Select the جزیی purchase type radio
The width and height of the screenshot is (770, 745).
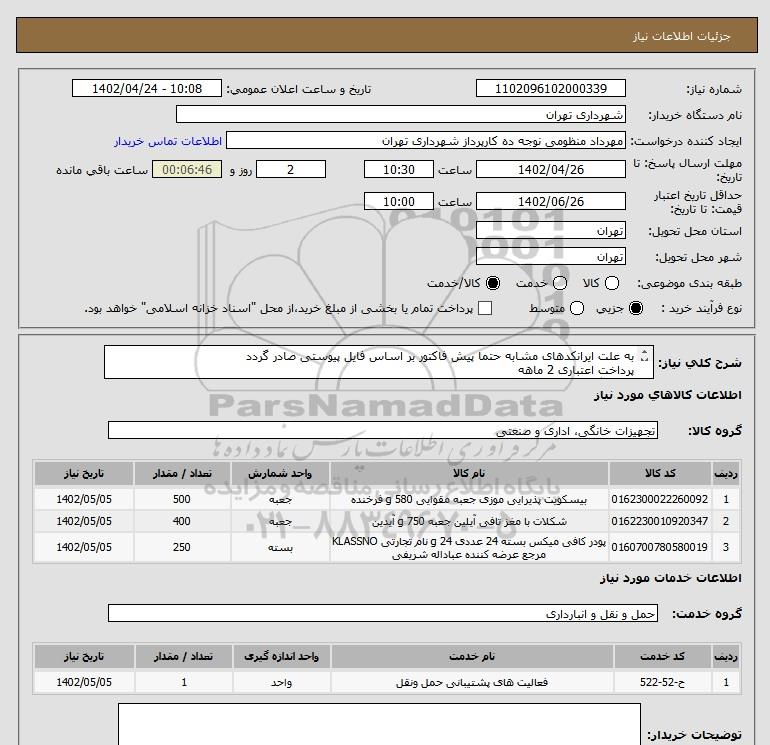635,308
